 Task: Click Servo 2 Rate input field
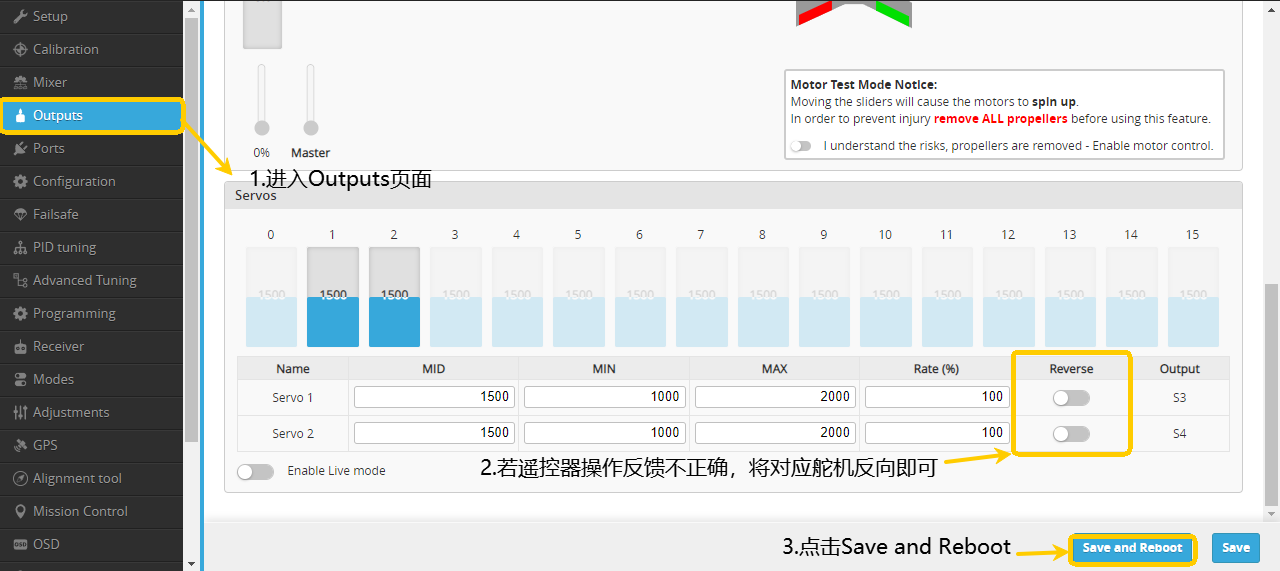point(936,433)
